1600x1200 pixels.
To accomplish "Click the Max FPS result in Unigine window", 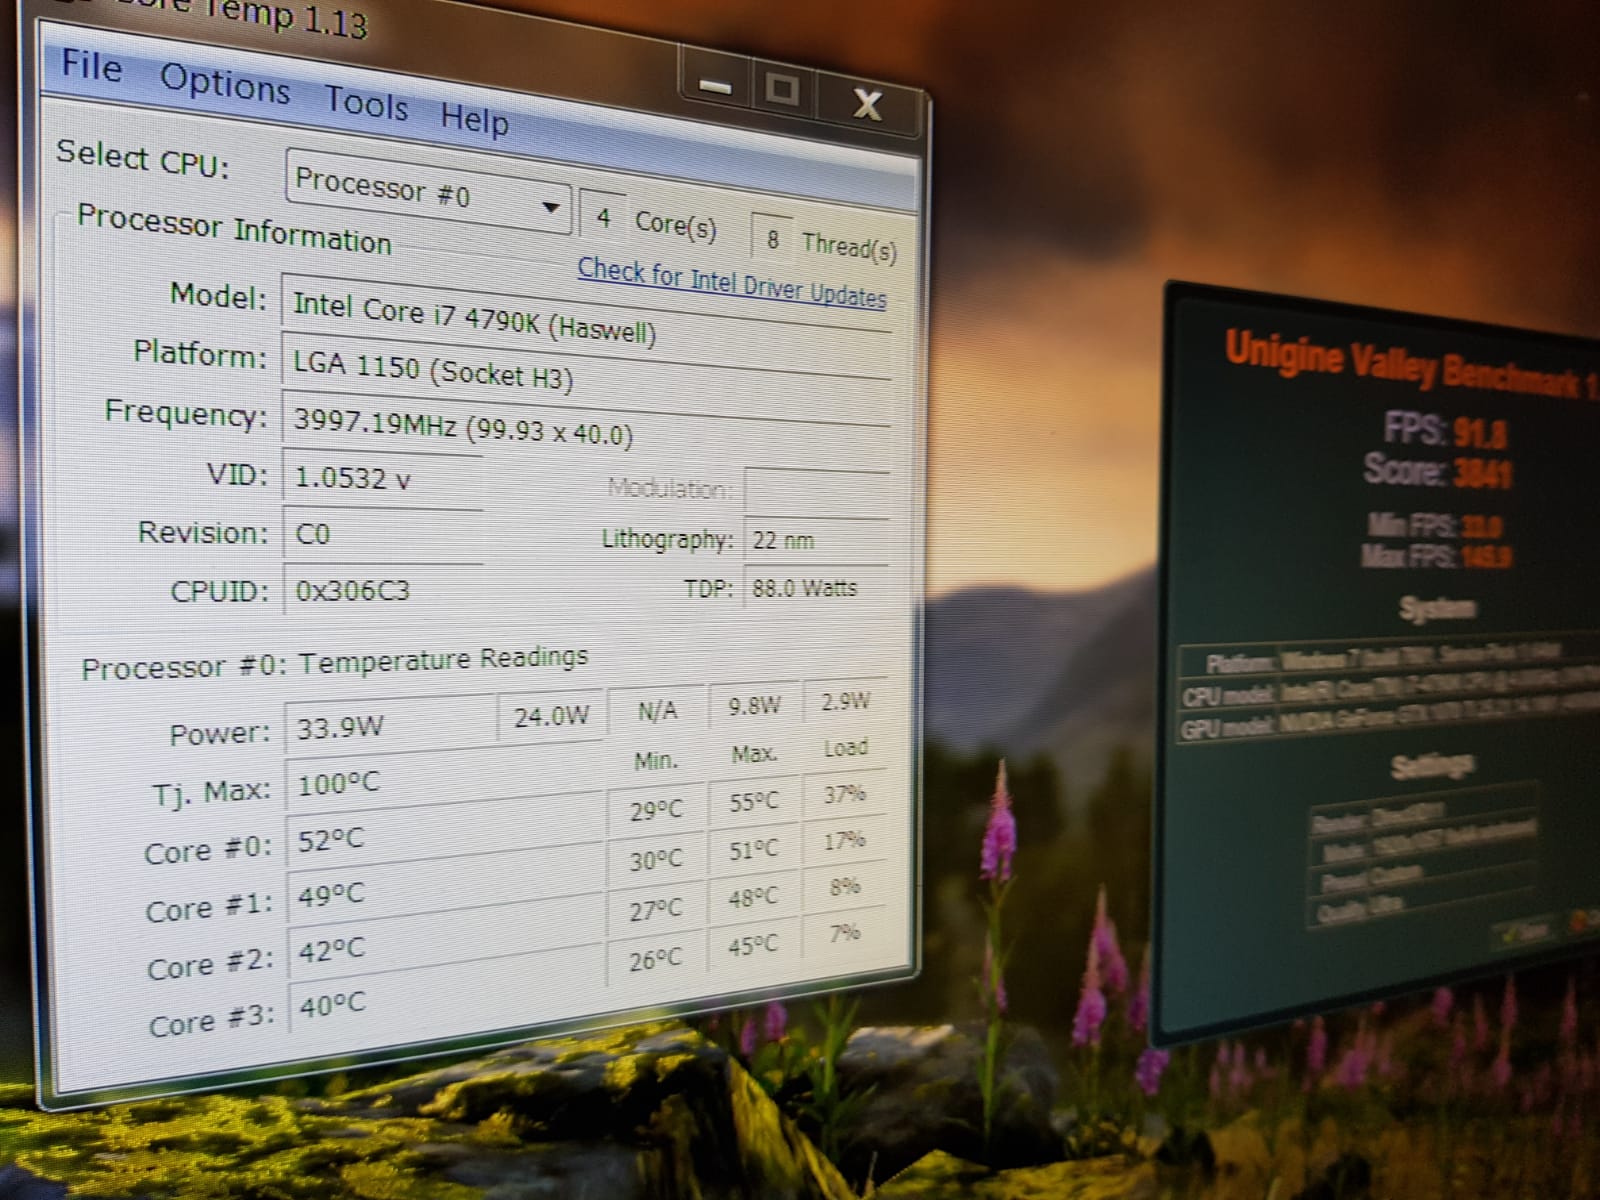I will point(1435,555).
